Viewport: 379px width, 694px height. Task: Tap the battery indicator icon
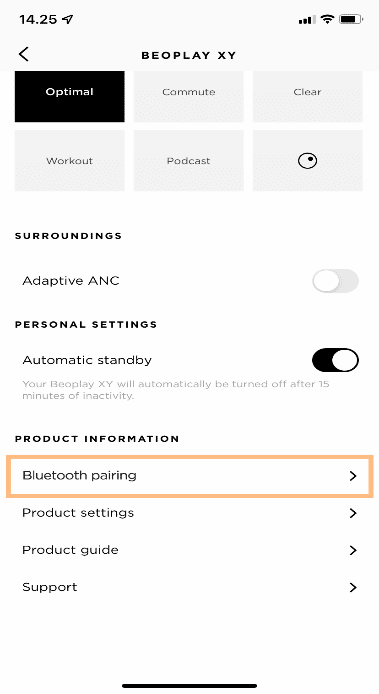click(351, 19)
